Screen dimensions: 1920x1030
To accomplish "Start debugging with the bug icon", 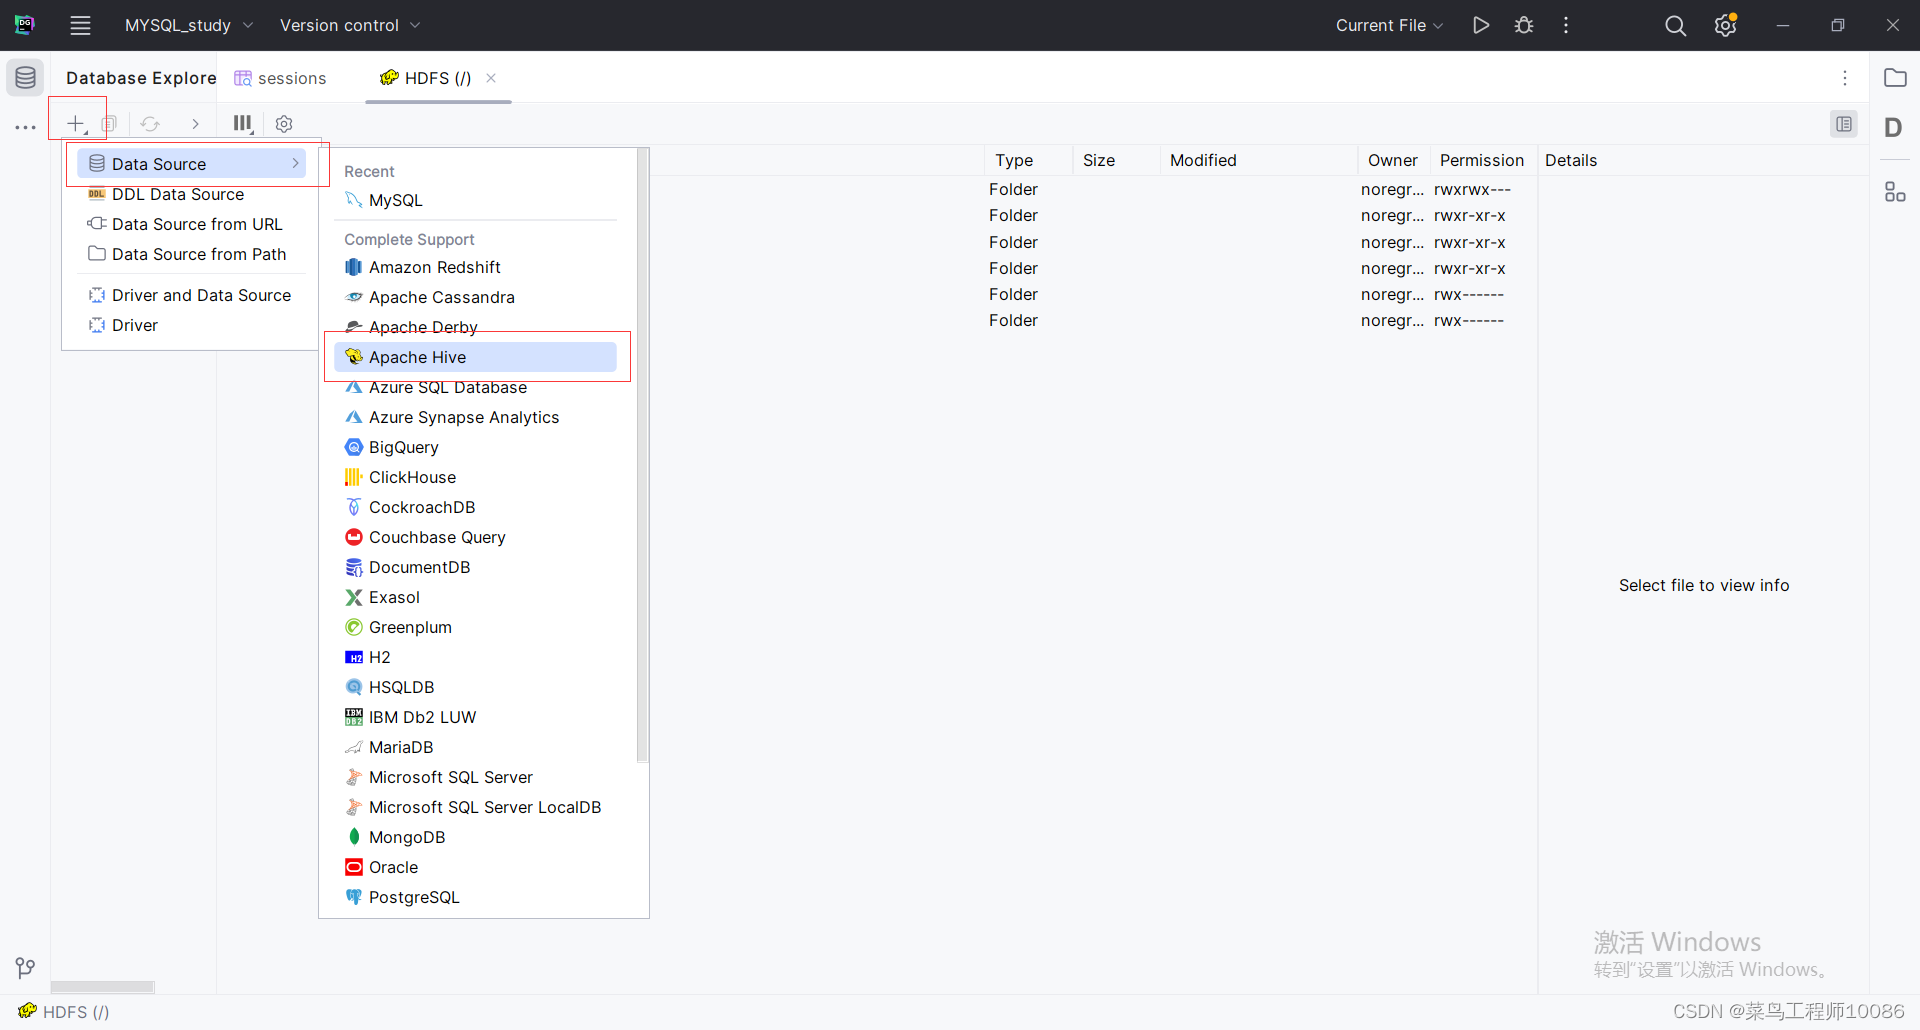I will click(x=1524, y=25).
